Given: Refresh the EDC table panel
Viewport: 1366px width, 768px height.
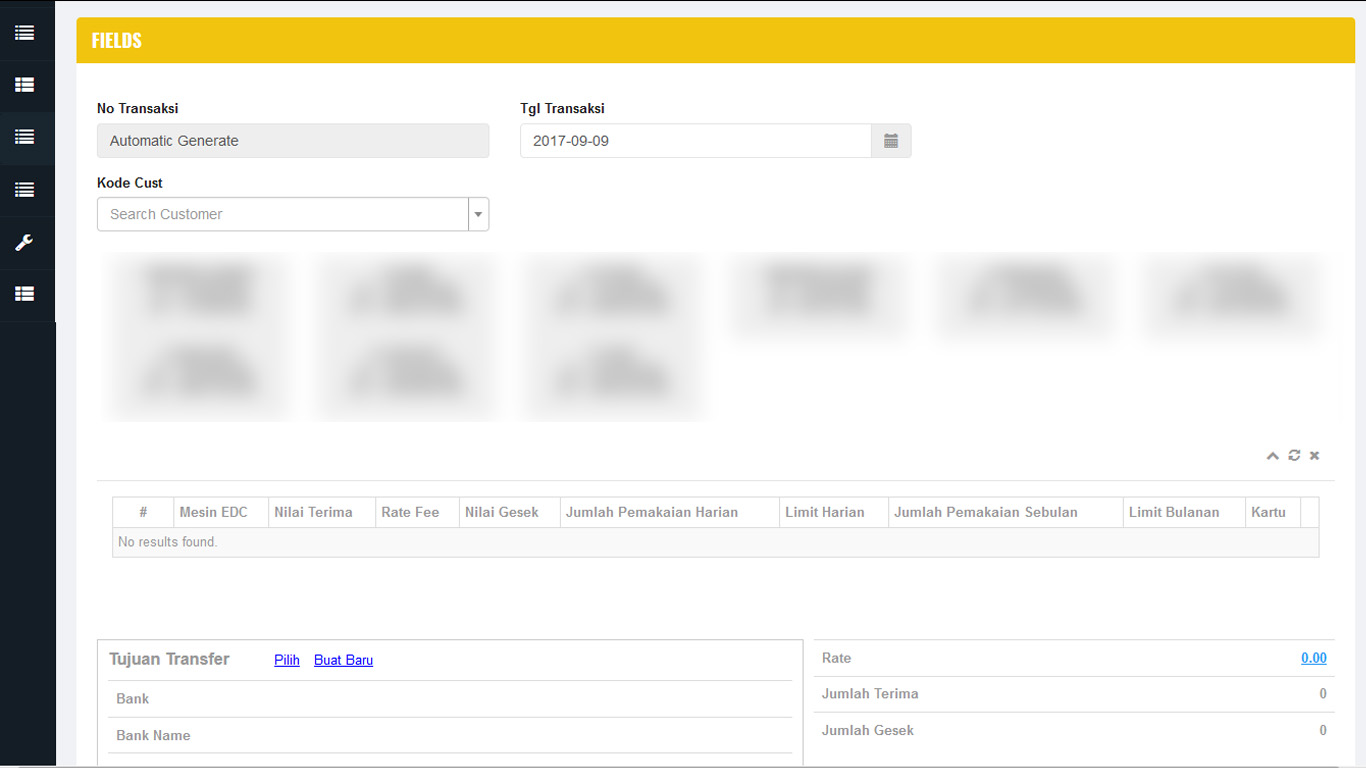Looking at the screenshot, I should tap(1294, 456).
